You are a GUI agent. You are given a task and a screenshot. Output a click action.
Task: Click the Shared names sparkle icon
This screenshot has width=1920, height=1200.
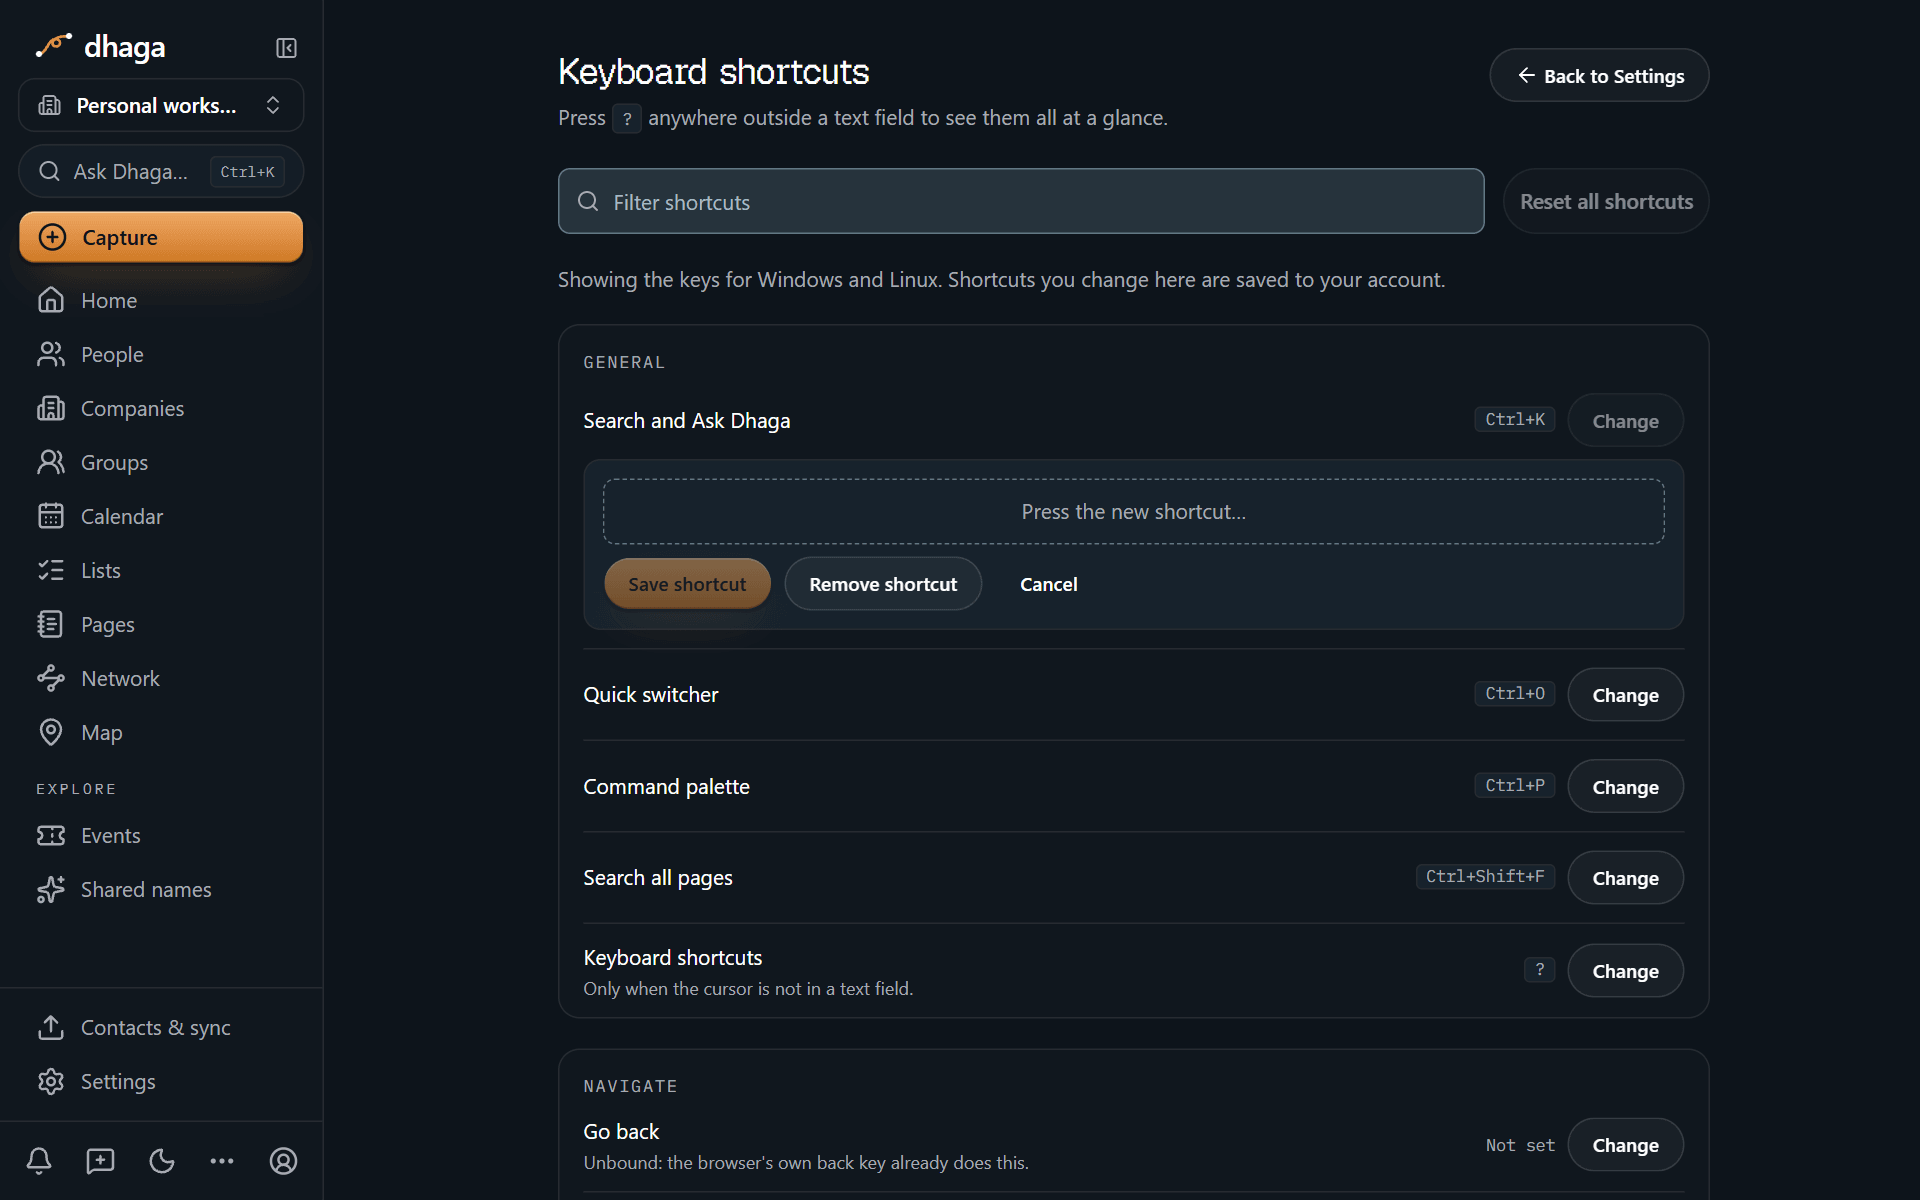[51, 889]
